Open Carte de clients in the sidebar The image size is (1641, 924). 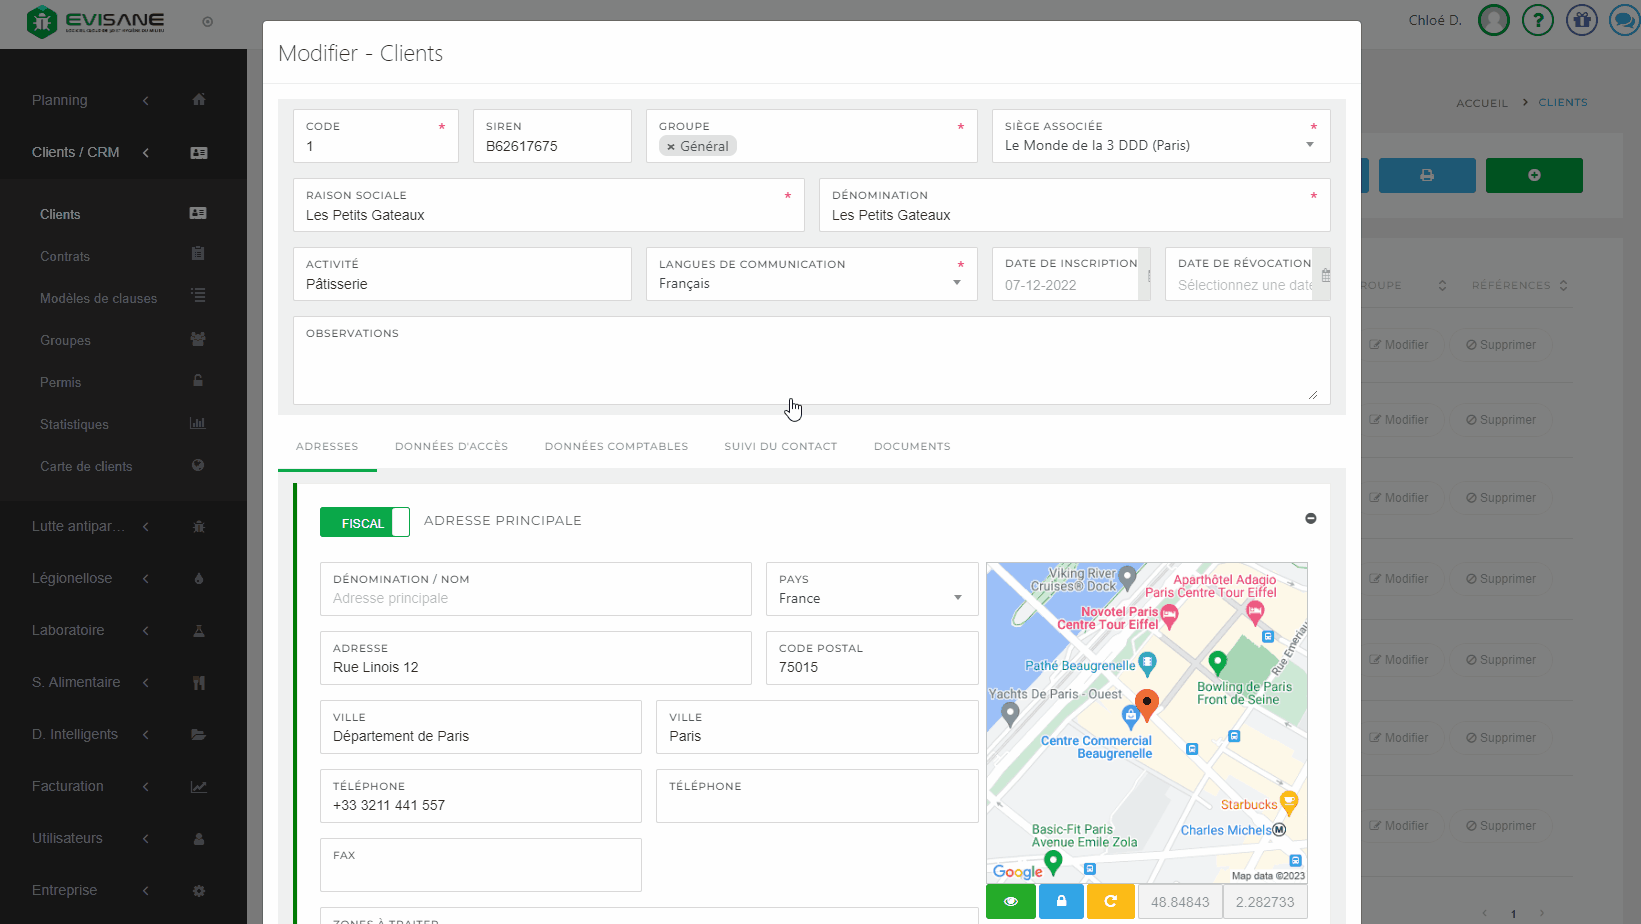pos(86,466)
